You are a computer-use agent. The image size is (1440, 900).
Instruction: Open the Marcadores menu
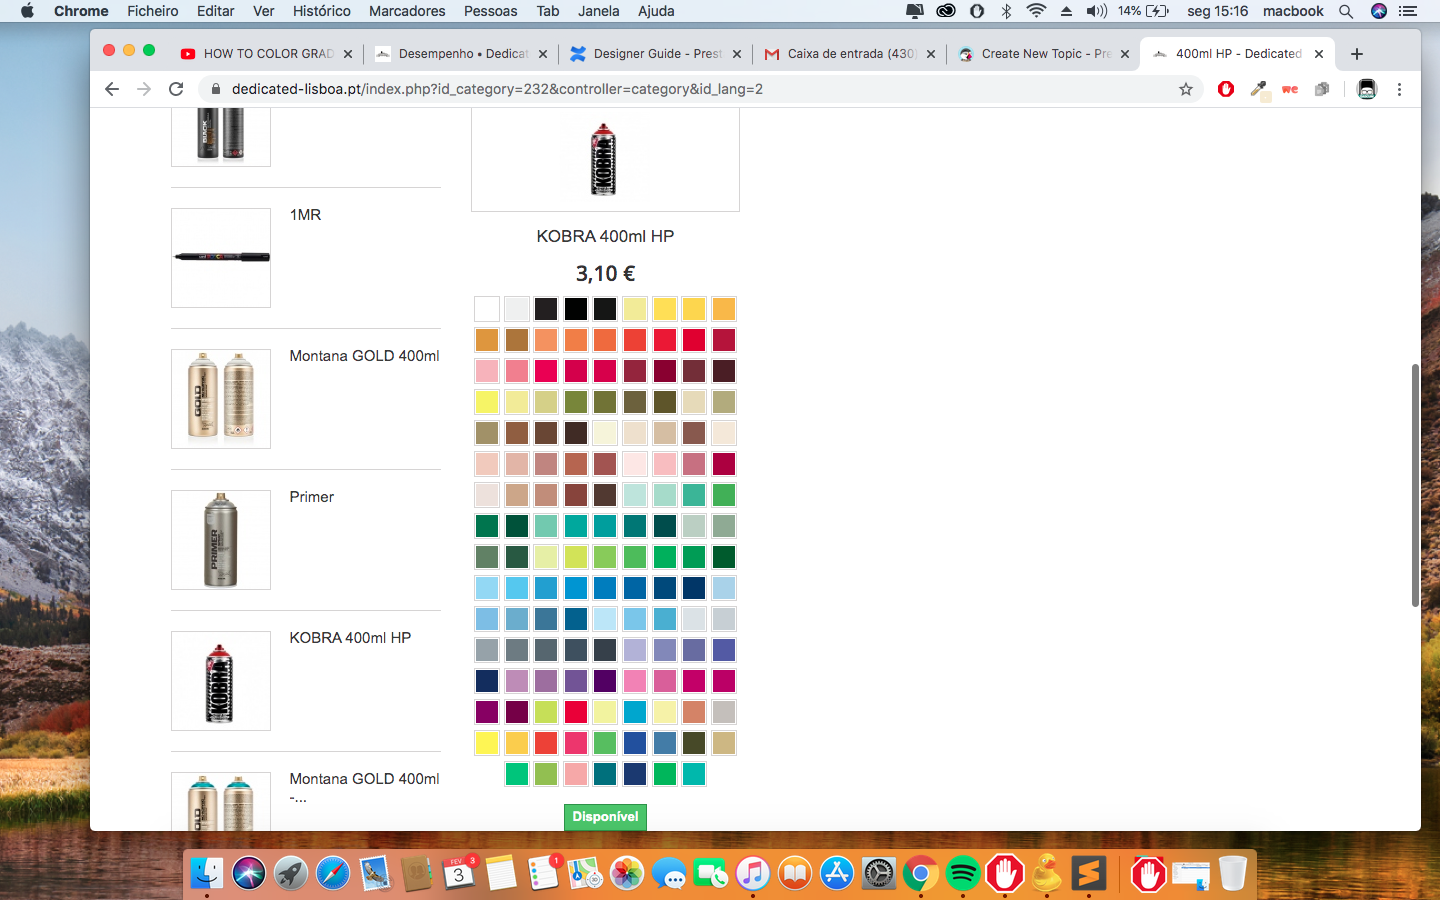pos(407,11)
